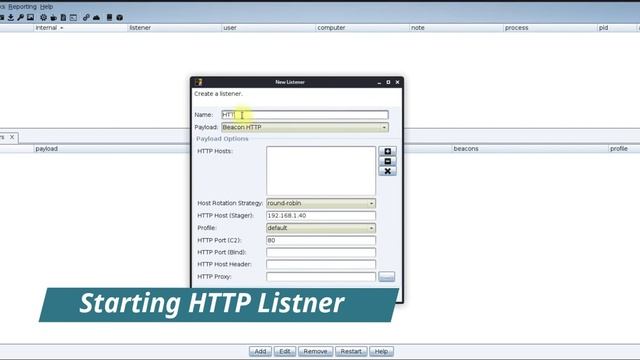Minimize the New Listener dialog
The image size is (640, 360).
pyautogui.click(x=379, y=82)
